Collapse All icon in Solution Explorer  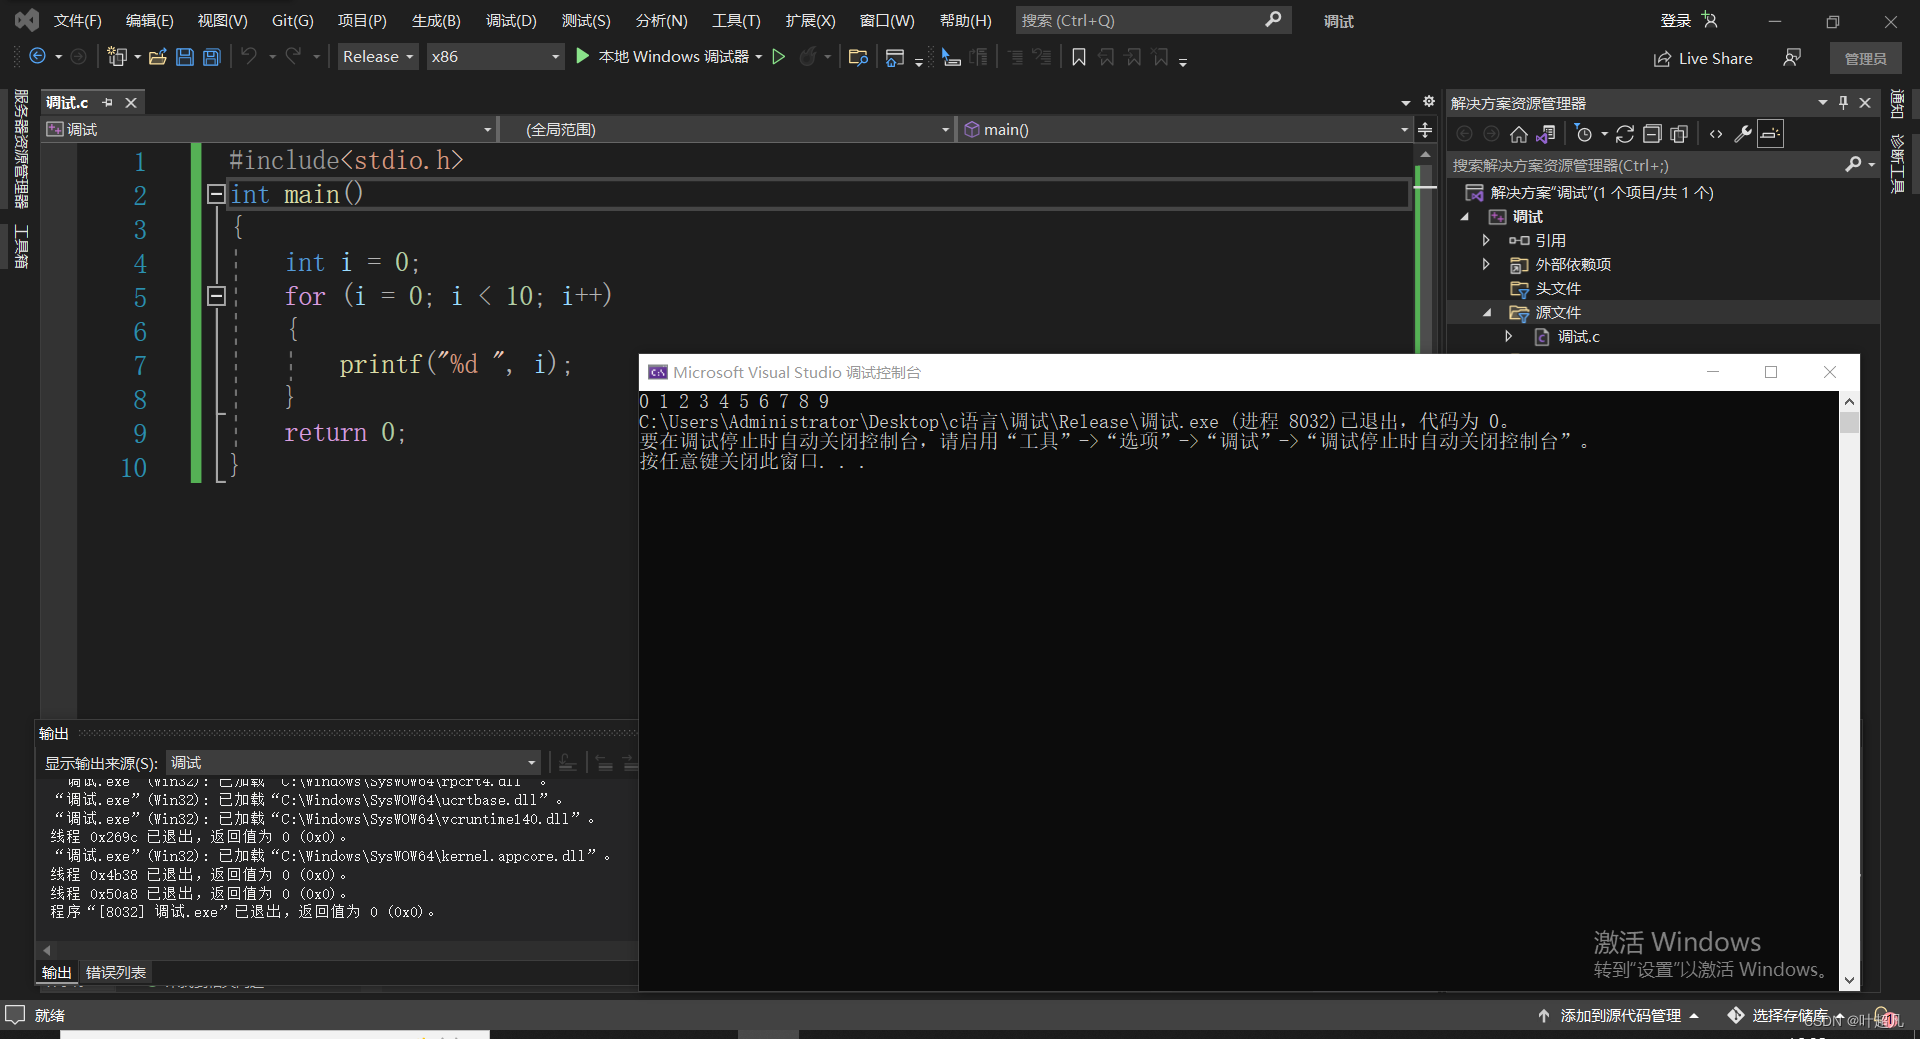click(x=1652, y=134)
